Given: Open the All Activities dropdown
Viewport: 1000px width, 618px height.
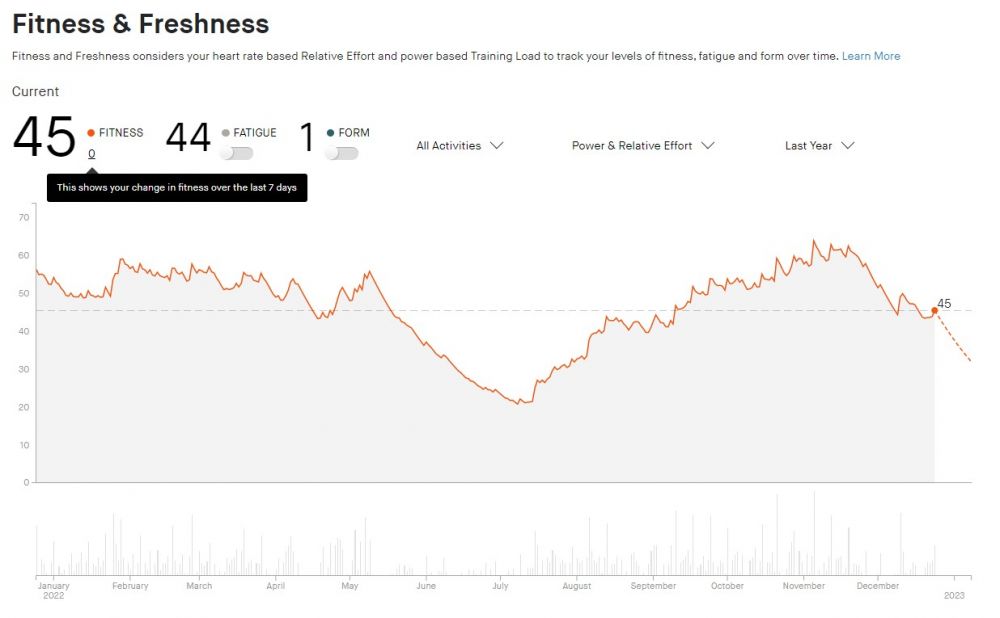Looking at the screenshot, I should point(459,146).
